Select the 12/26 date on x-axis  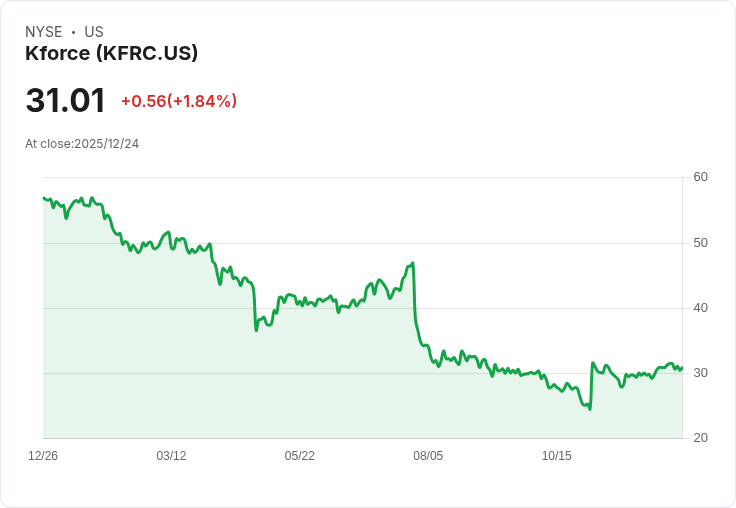click(43, 456)
